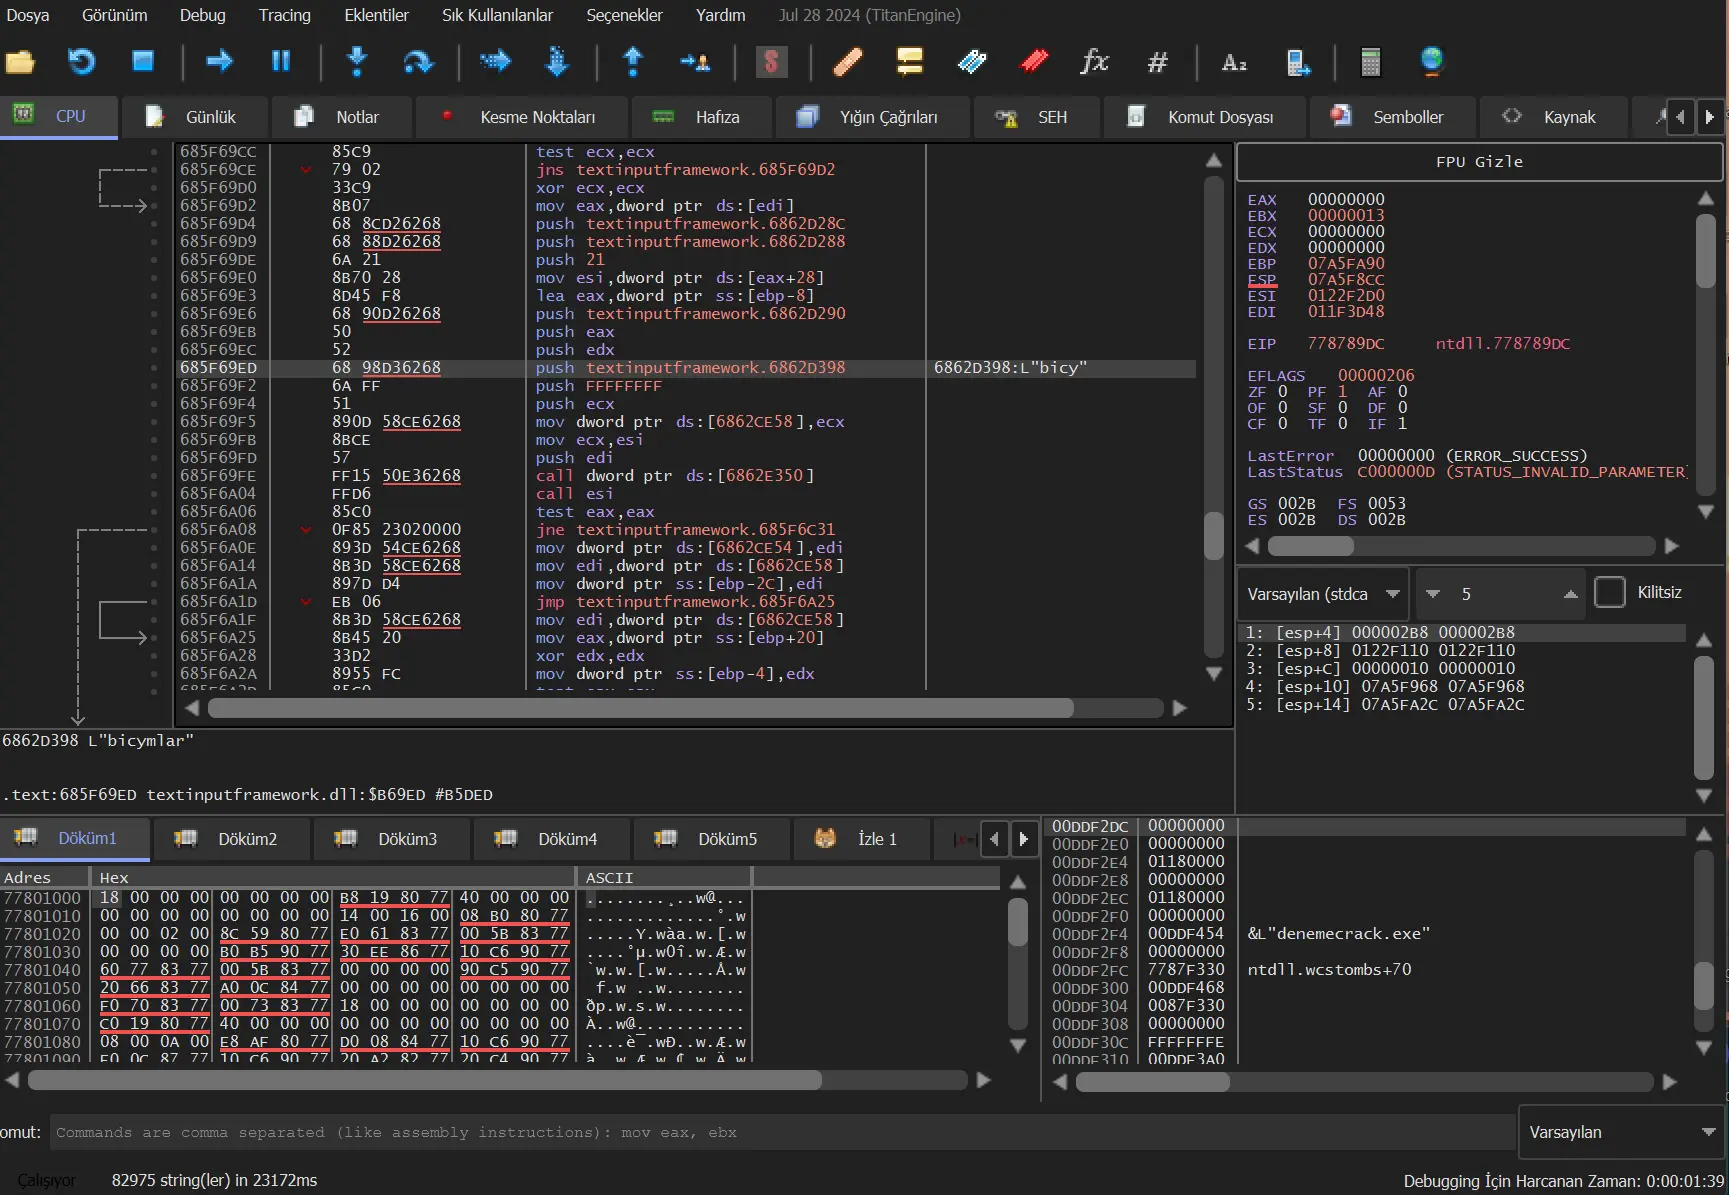Toggle the Kilitsiz checkbox
This screenshot has height=1195, width=1729.
click(x=1609, y=592)
